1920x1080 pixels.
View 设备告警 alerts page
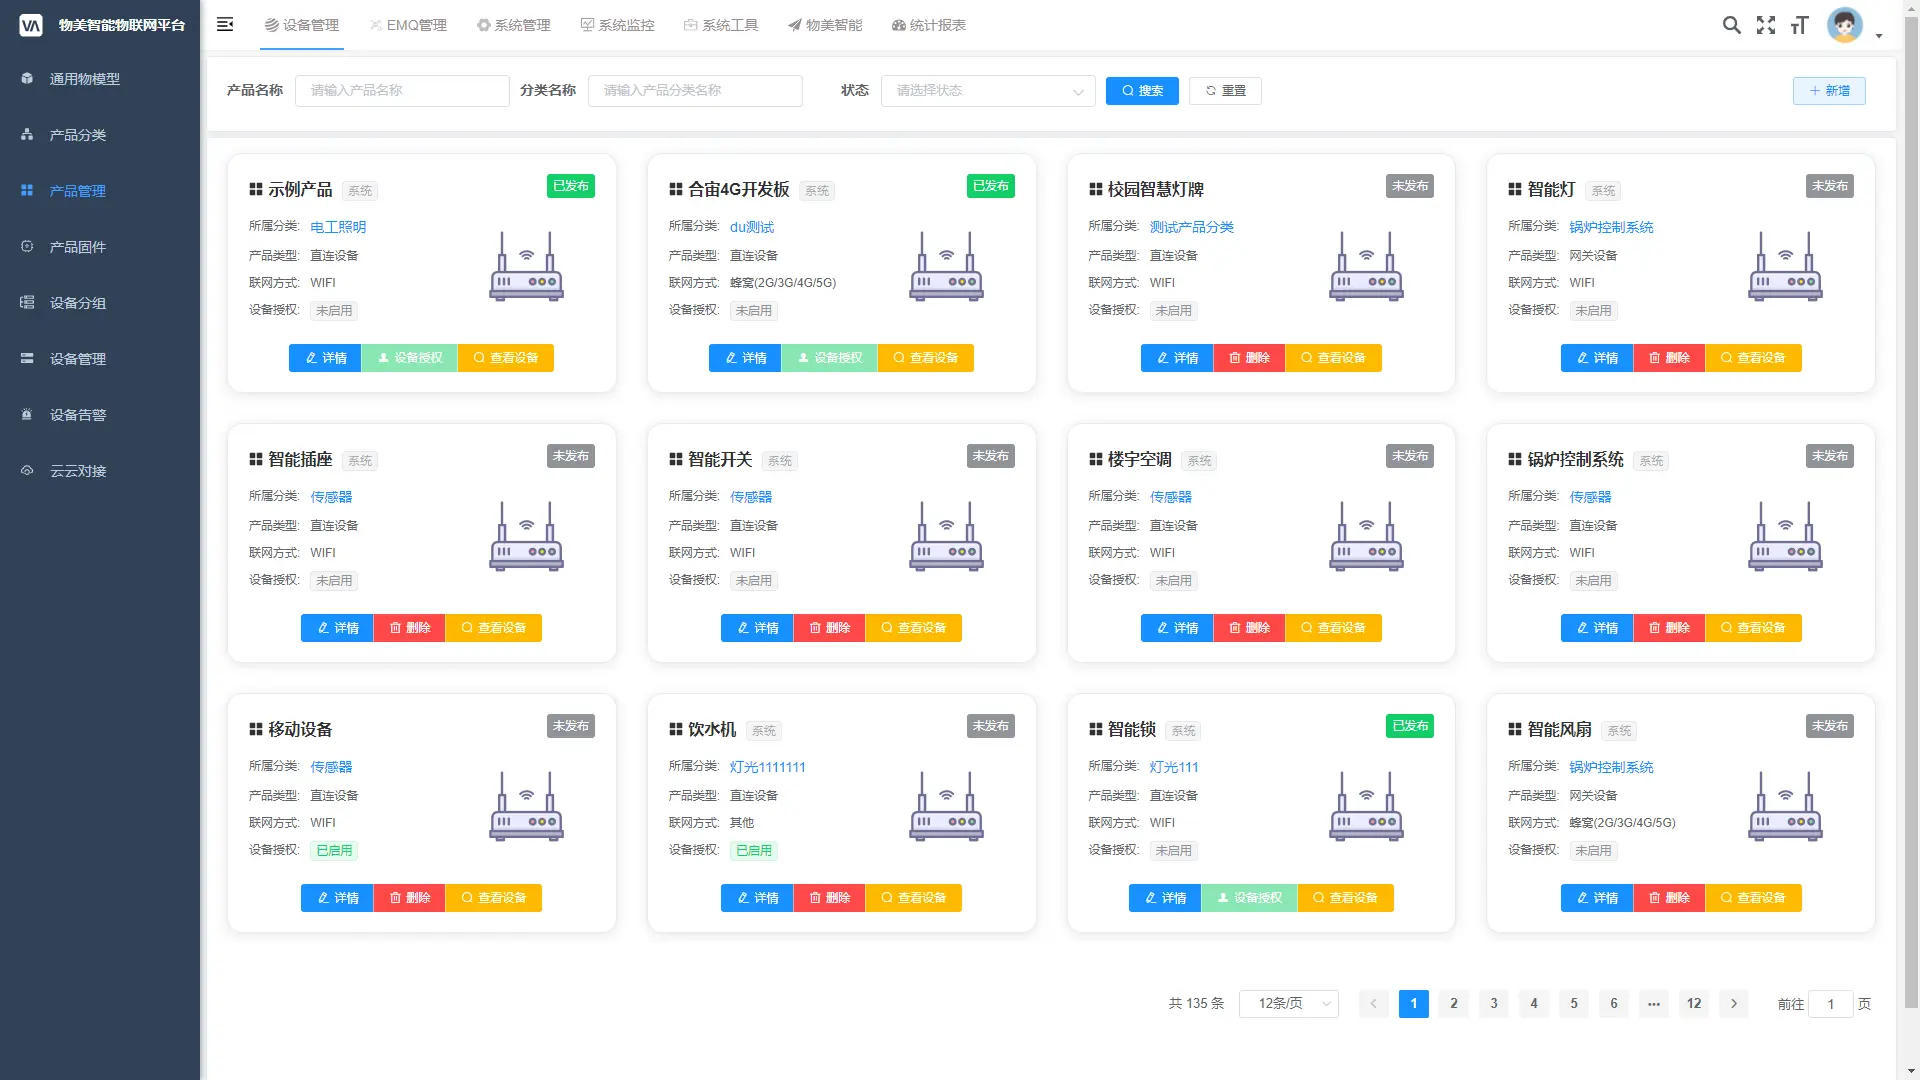coord(75,415)
